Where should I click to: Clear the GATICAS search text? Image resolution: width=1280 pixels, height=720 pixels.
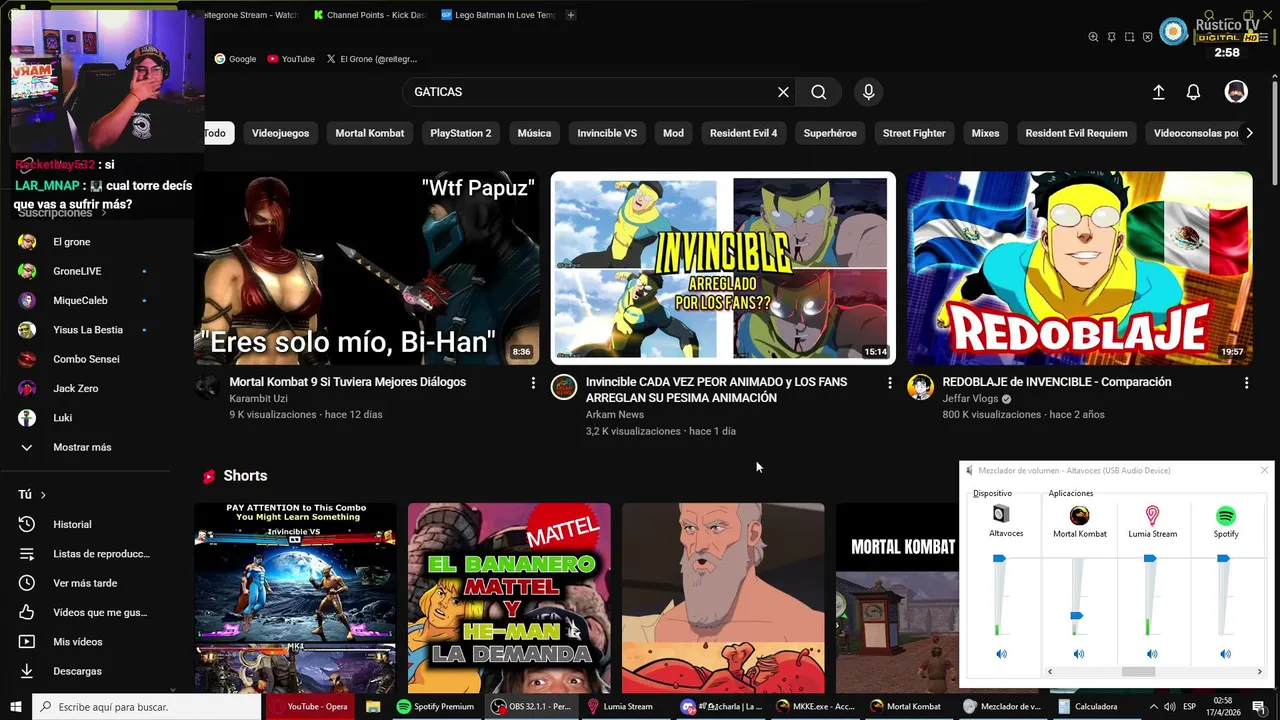783,92
